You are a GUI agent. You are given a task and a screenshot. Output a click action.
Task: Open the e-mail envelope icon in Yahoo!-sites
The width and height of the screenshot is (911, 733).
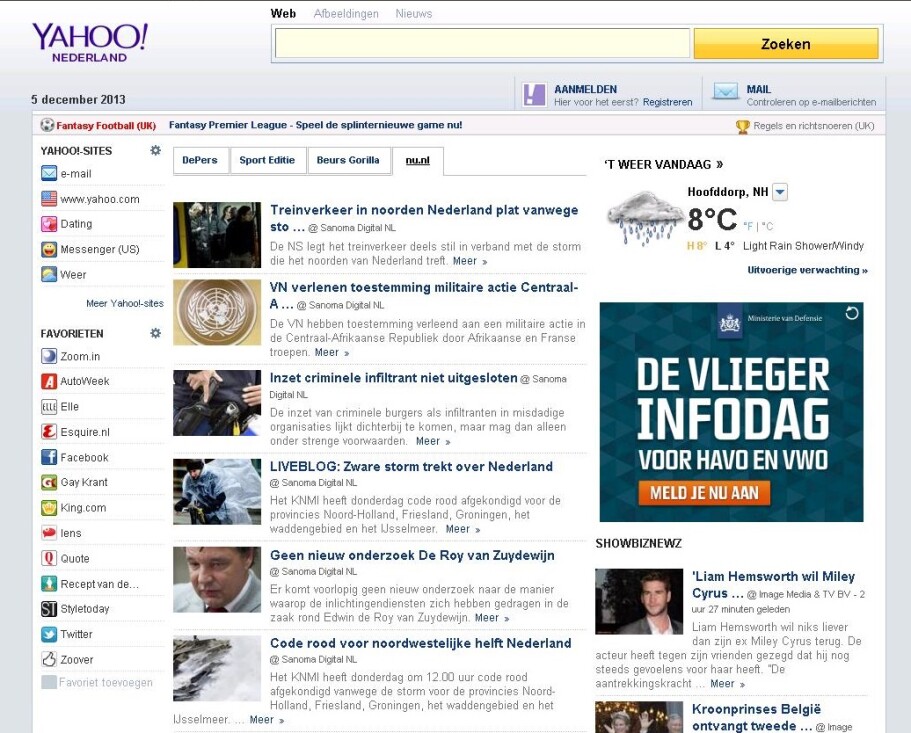click(49, 174)
